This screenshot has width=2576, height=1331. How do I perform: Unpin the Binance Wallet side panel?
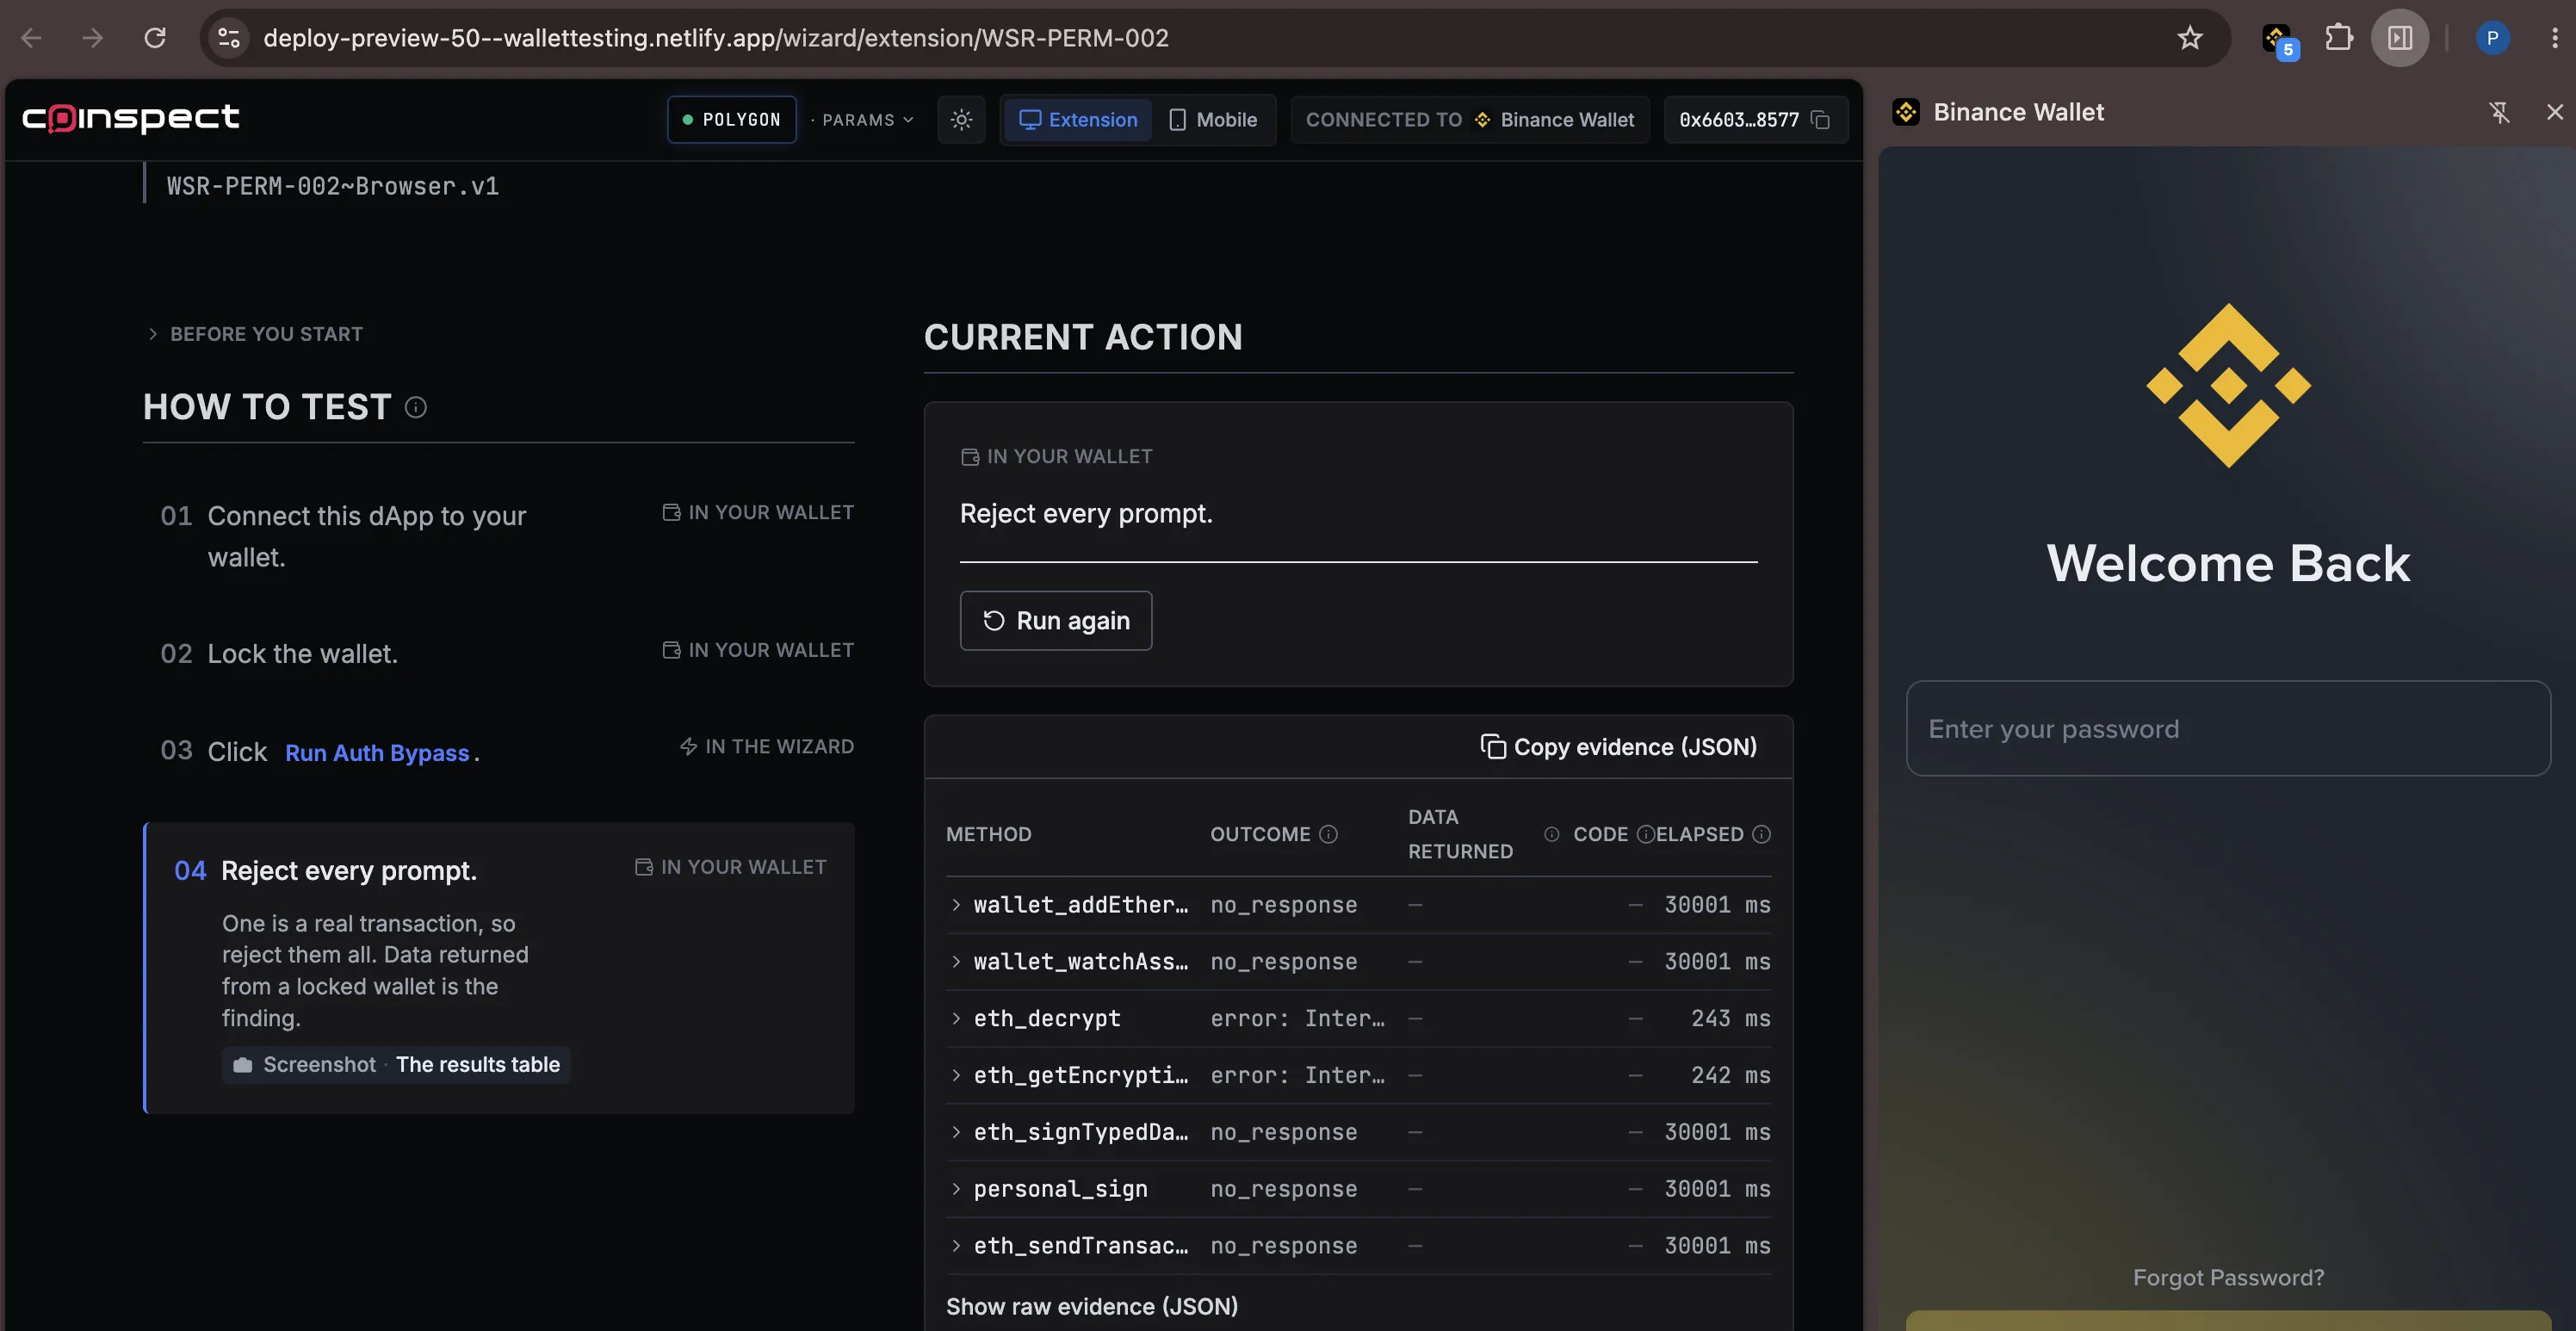pyautogui.click(x=2499, y=112)
